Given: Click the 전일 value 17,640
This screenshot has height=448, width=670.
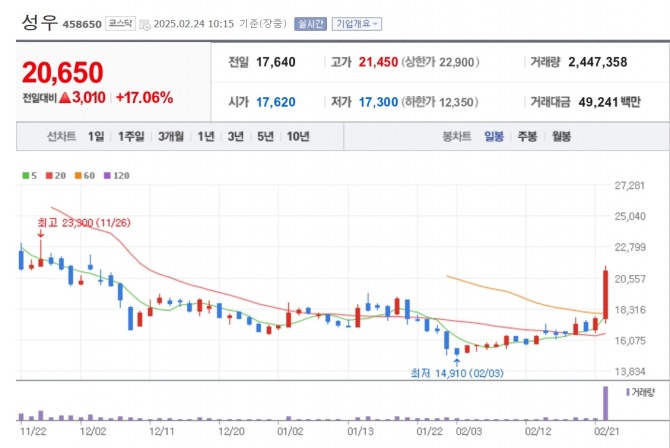Looking at the screenshot, I should pyautogui.click(x=276, y=62).
